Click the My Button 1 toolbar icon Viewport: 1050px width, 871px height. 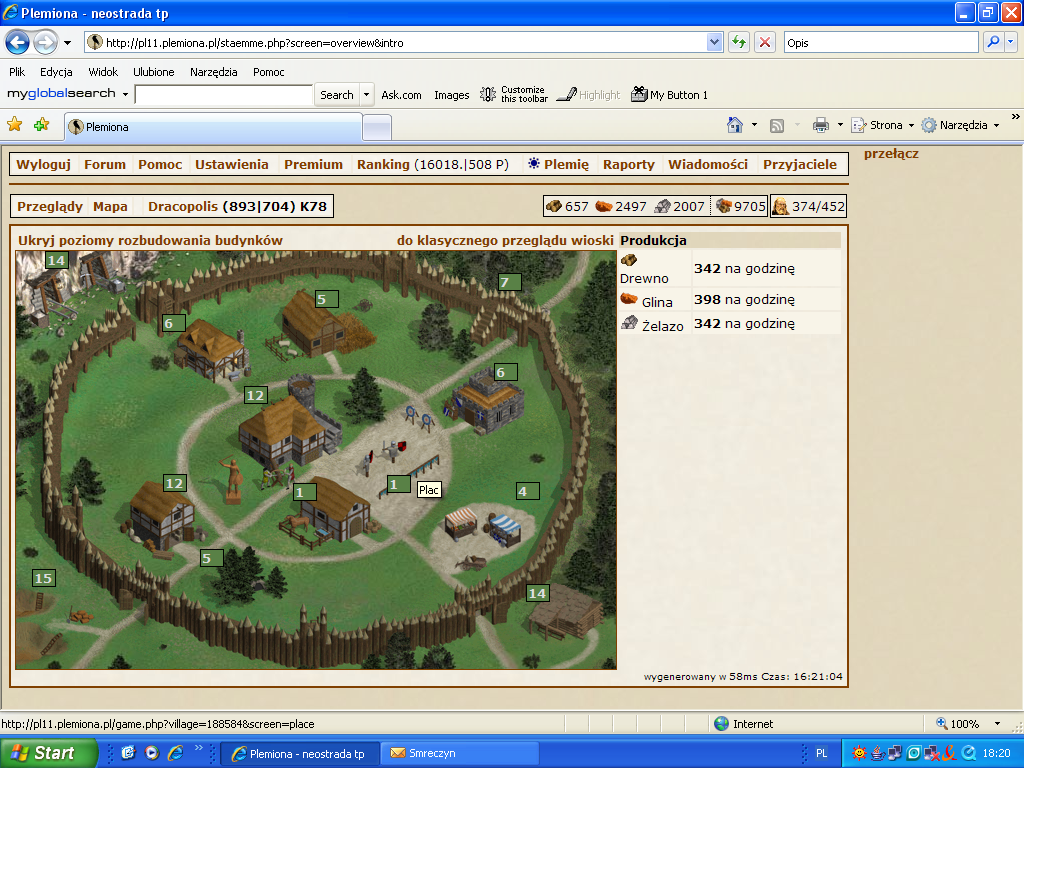pyautogui.click(x=640, y=94)
